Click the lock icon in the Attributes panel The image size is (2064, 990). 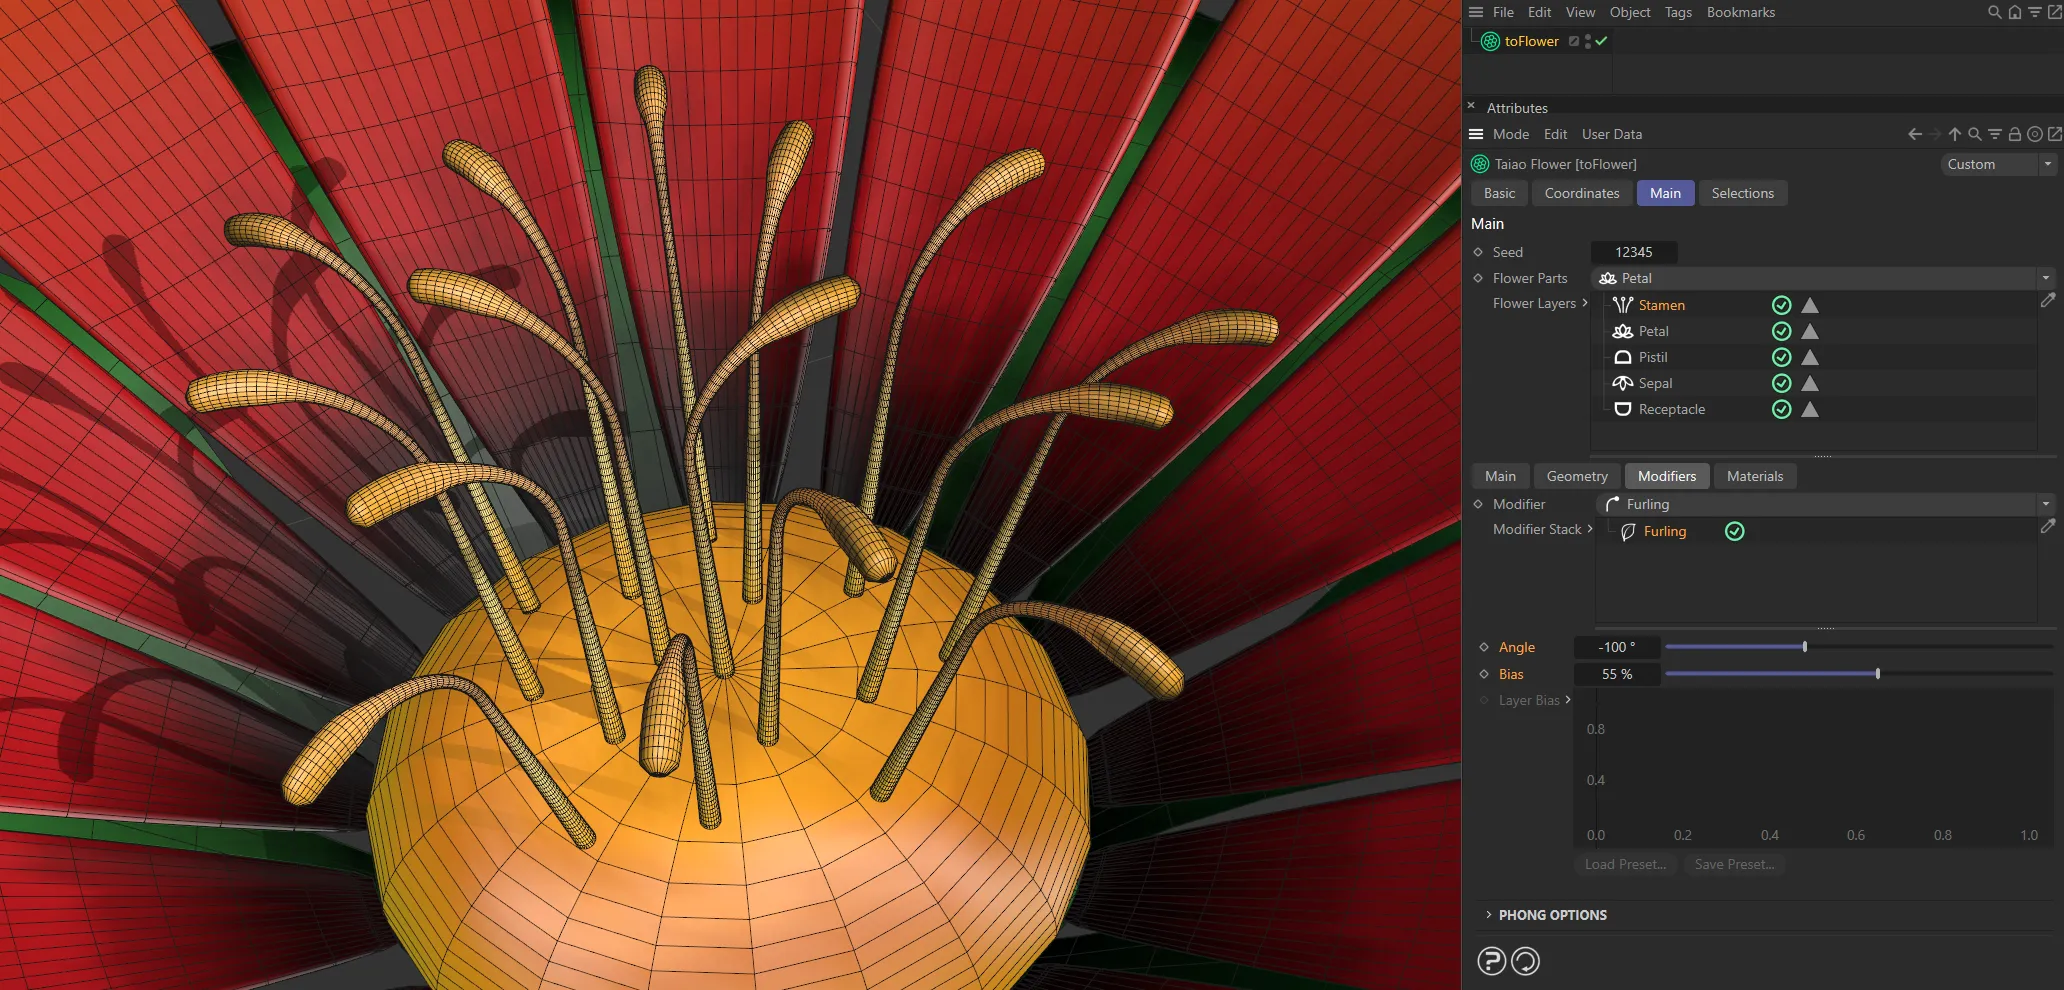tap(2015, 133)
